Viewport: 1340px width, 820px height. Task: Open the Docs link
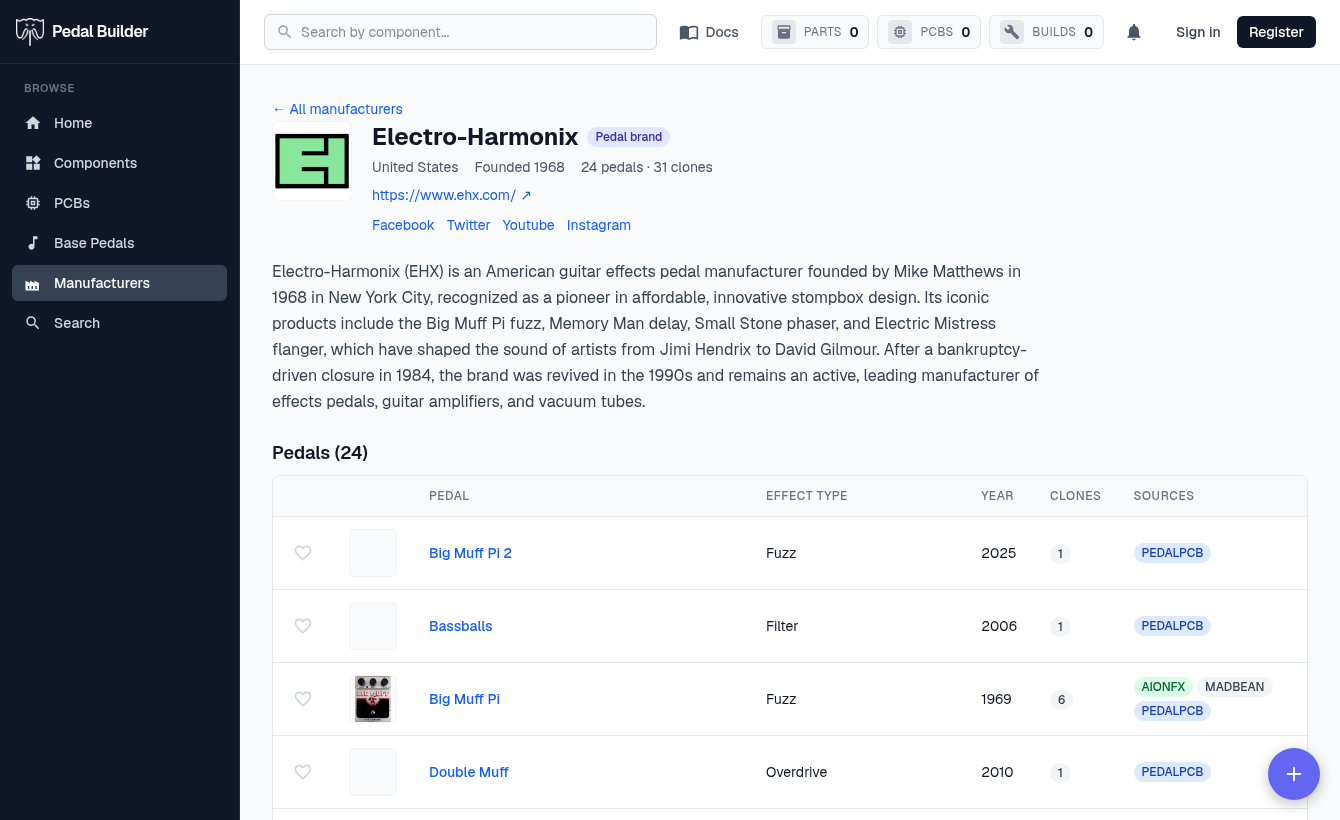709,32
